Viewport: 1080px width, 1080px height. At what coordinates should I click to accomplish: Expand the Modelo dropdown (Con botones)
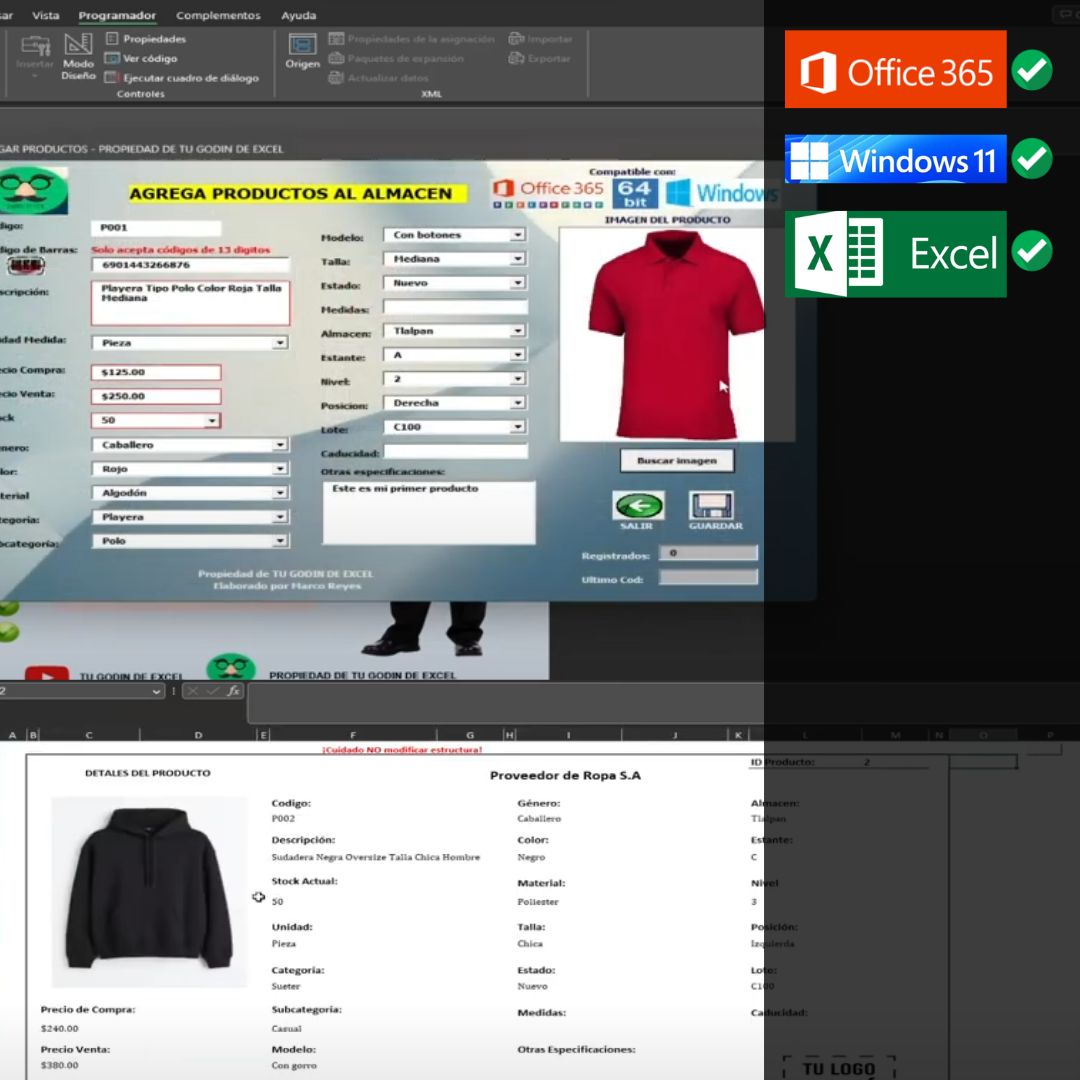click(x=517, y=235)
